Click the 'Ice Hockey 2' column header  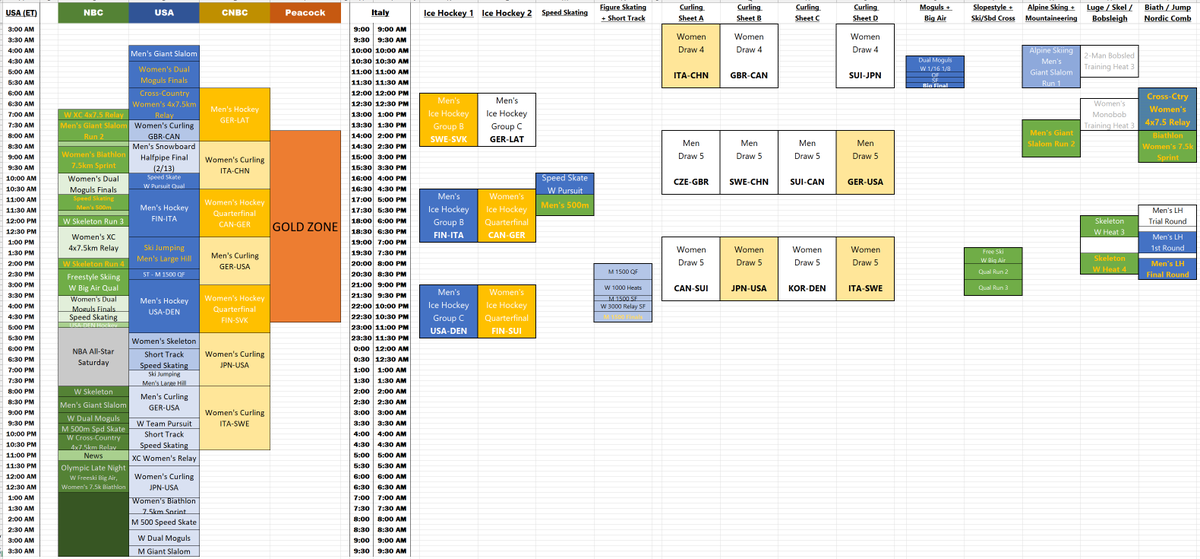click(506, 14)
